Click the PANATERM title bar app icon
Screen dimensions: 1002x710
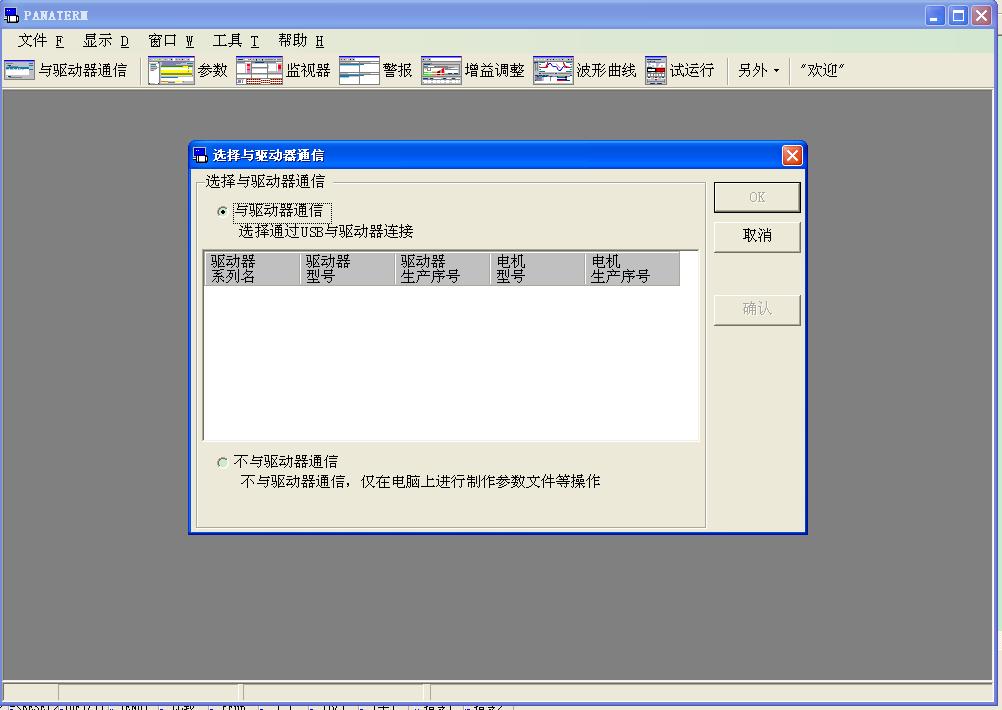12,15
